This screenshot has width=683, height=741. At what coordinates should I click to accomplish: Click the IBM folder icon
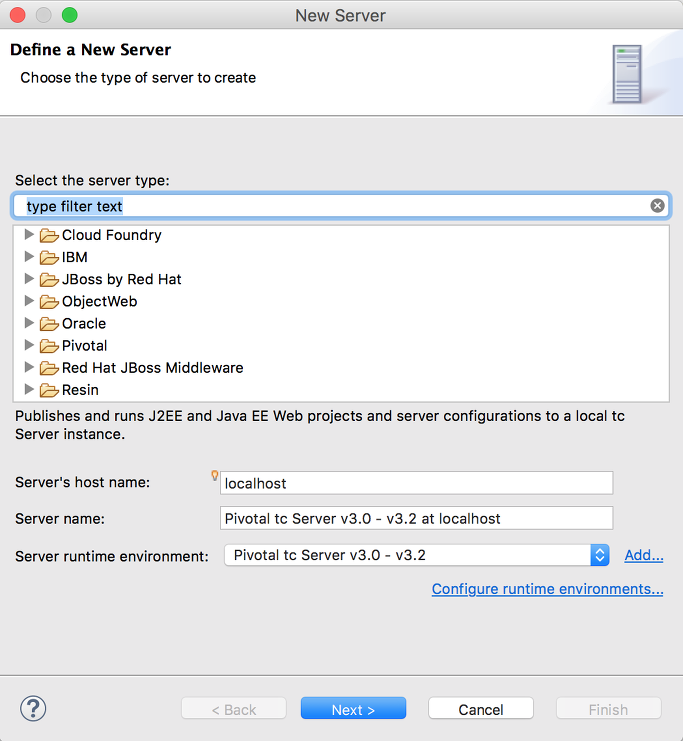(x=49, y=257)
